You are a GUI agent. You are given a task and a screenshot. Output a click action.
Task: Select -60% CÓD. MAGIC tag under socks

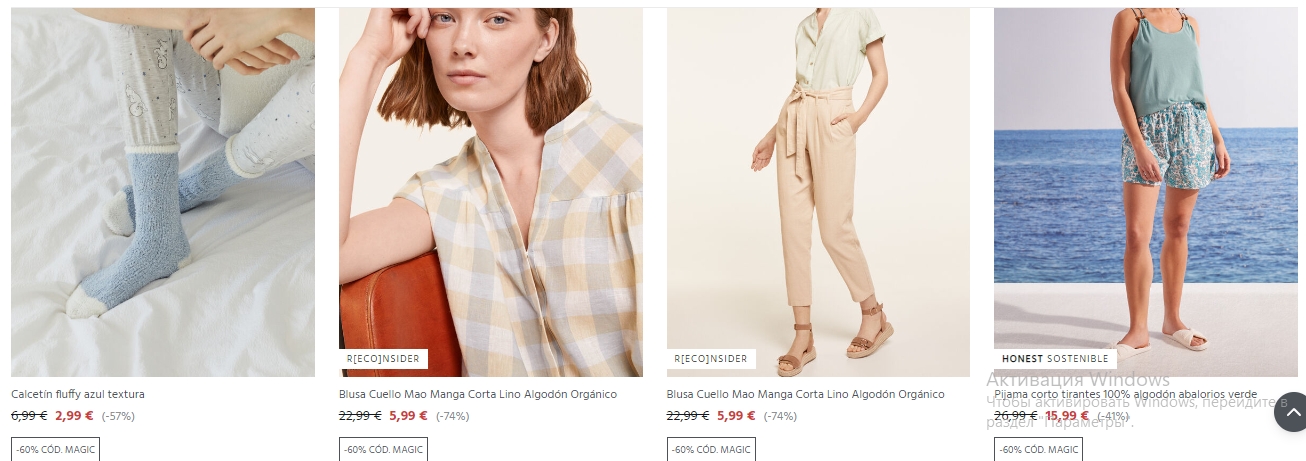click(x=55, y=449)
